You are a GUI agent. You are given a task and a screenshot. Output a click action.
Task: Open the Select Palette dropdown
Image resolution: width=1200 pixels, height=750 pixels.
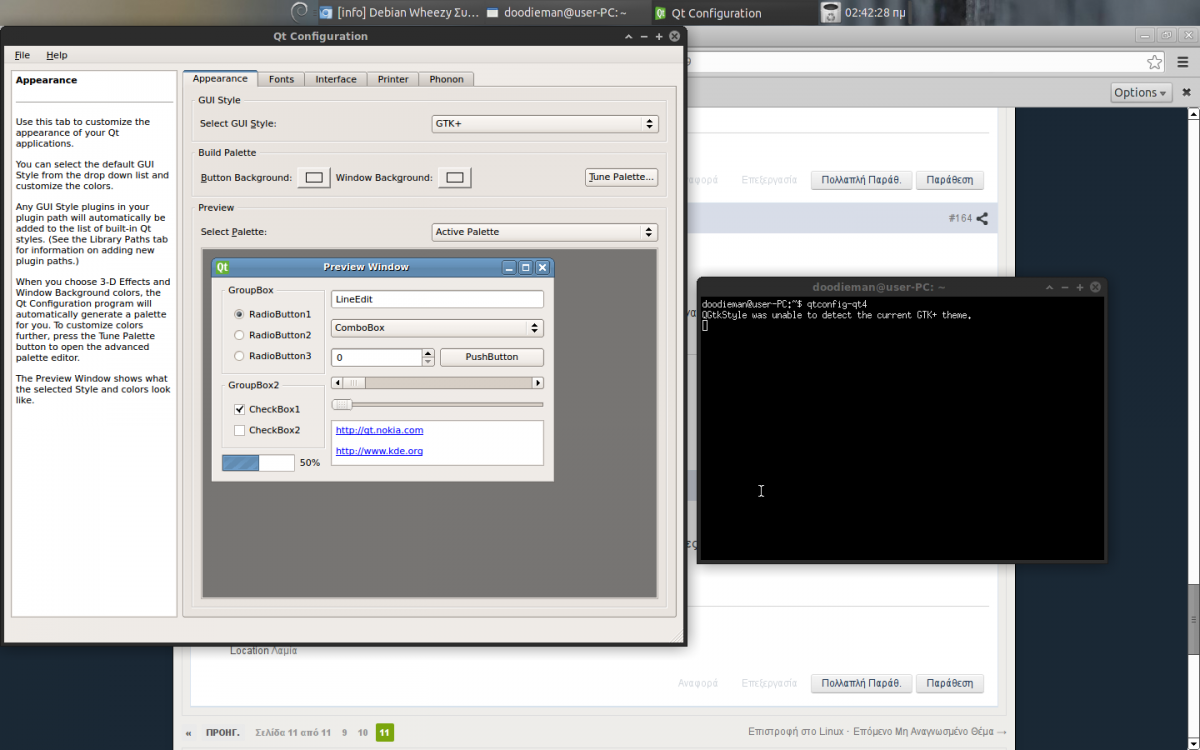coord(544,232)
